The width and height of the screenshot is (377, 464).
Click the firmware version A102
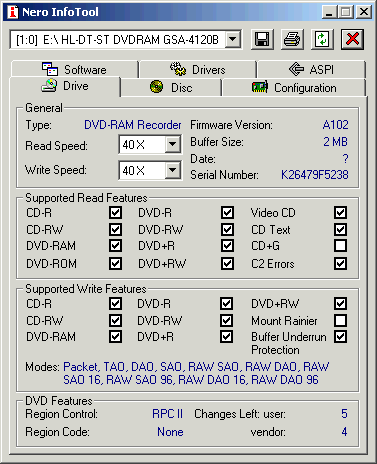(x=335, y=125)
